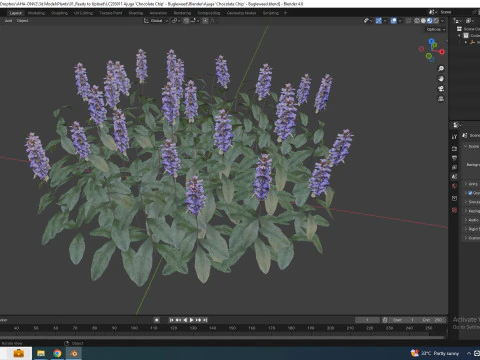Collapse the Collection in outliner
Screen dimensions: 480x360
click(x=460, y=35)
